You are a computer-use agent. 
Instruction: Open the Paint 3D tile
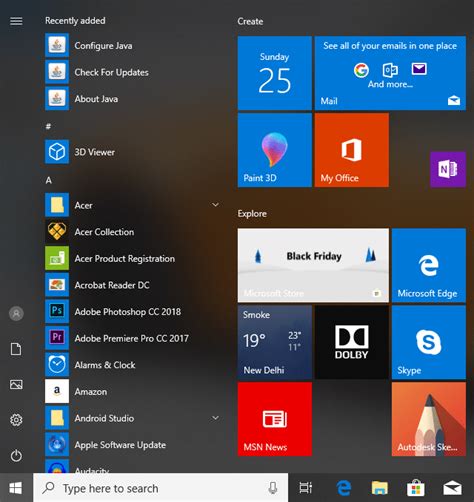[x=275, y=150]
